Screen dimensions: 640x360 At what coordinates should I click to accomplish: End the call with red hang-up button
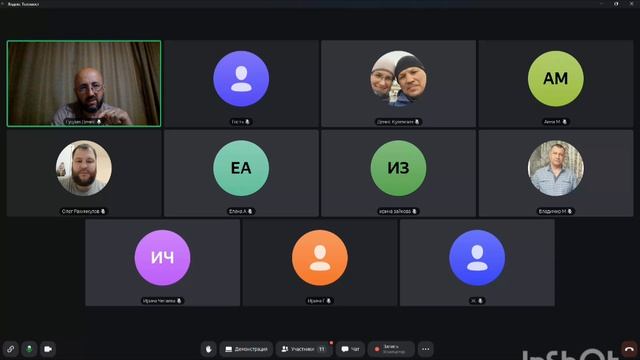[x=630, y=349]
